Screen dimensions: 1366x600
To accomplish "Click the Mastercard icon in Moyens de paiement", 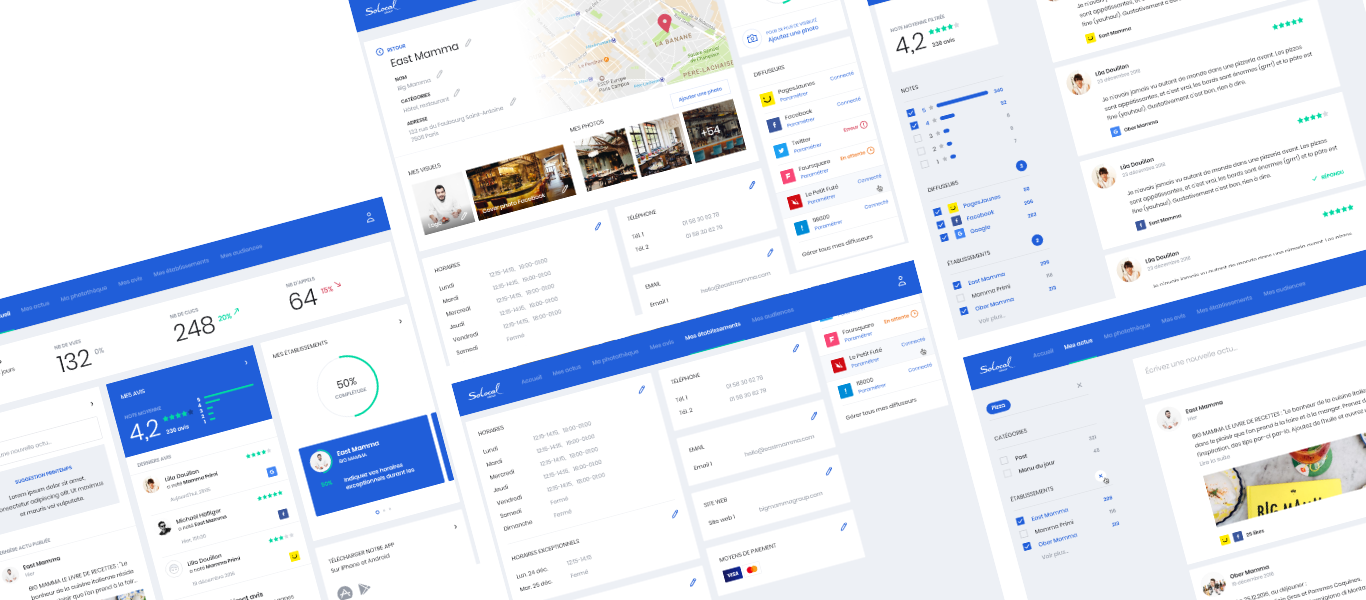I will tap(753, 570).
